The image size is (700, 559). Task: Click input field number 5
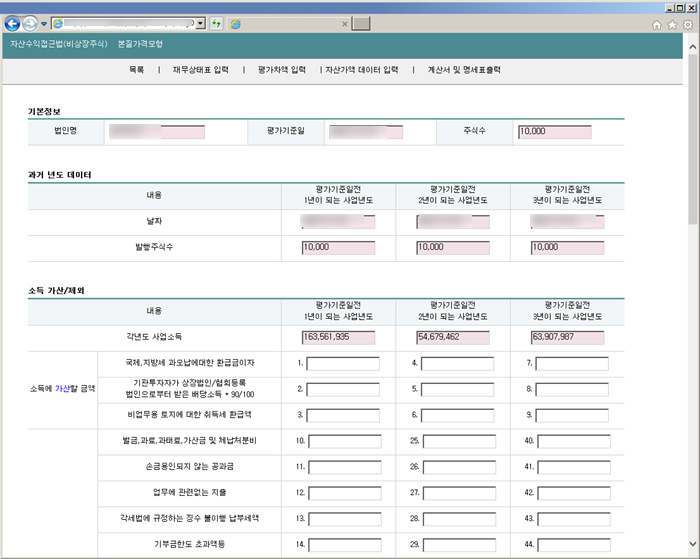(x=458, y=389)
